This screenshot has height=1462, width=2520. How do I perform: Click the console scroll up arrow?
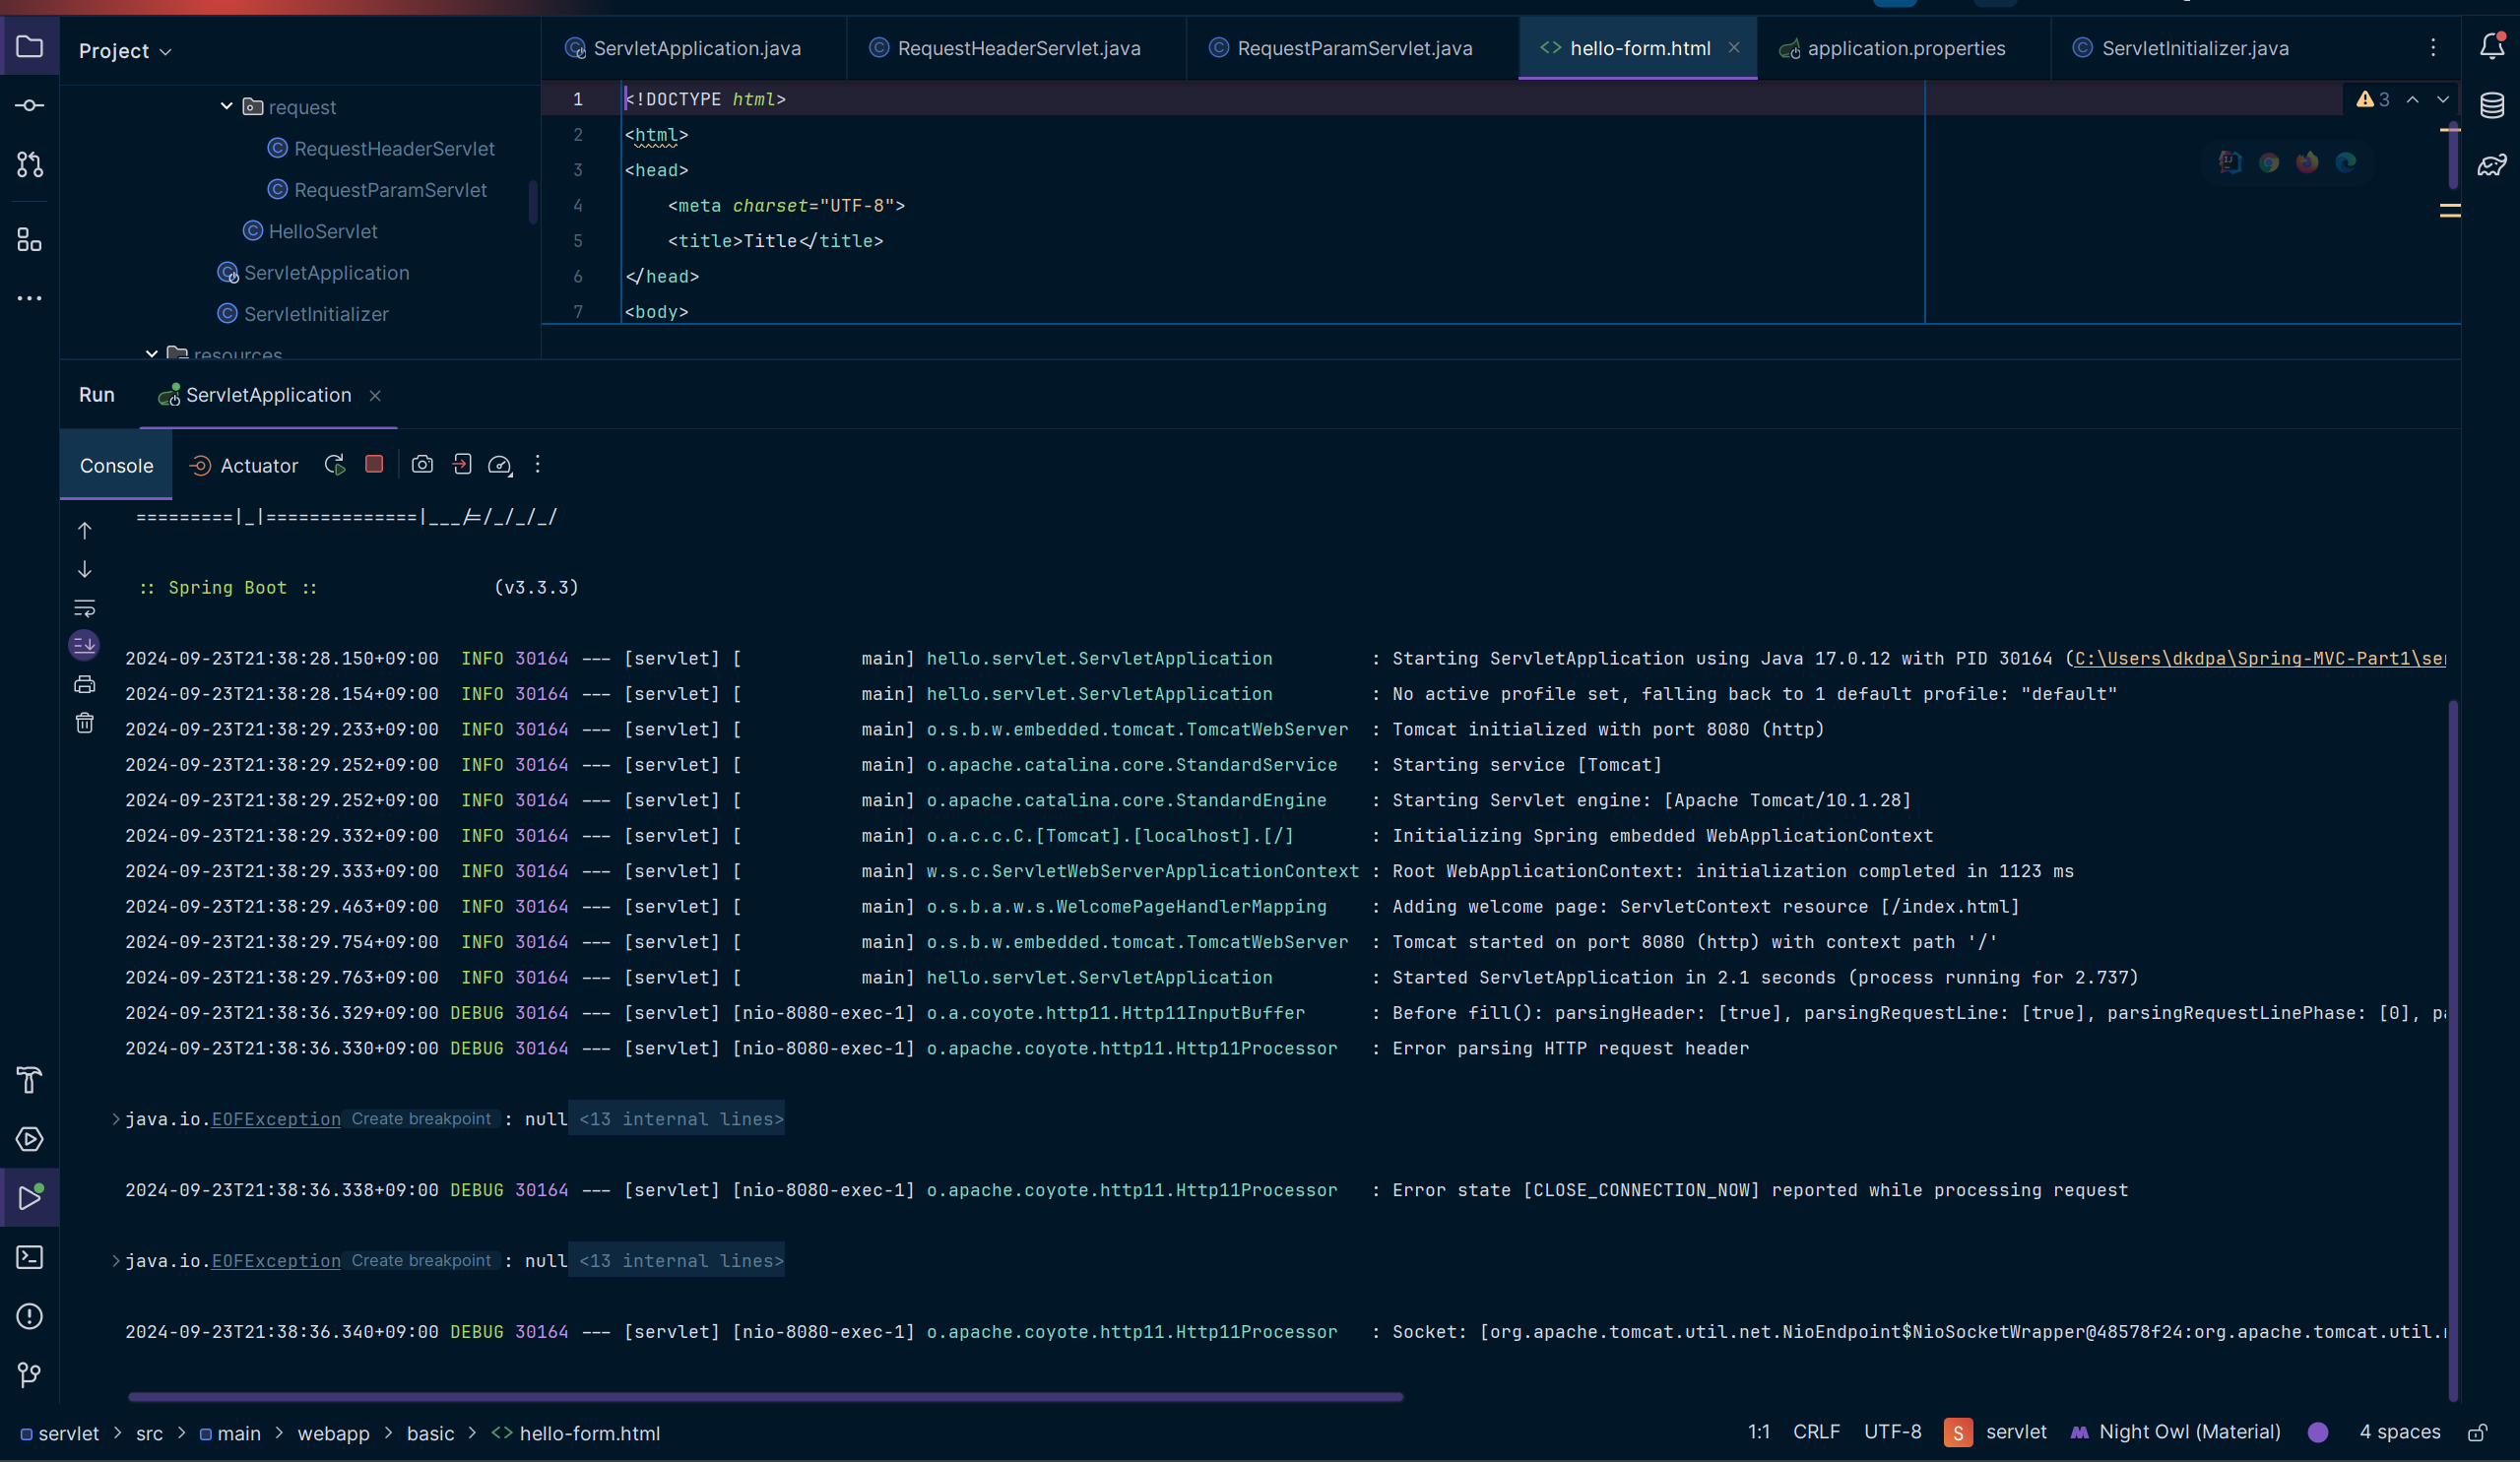pyautogui.click(x=85, y=531)
